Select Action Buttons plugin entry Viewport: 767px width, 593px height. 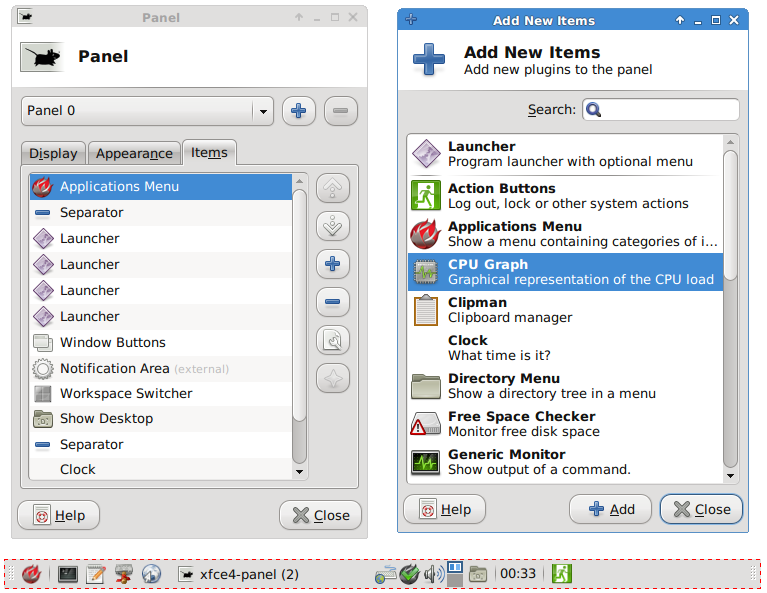[x=565, y=196]
